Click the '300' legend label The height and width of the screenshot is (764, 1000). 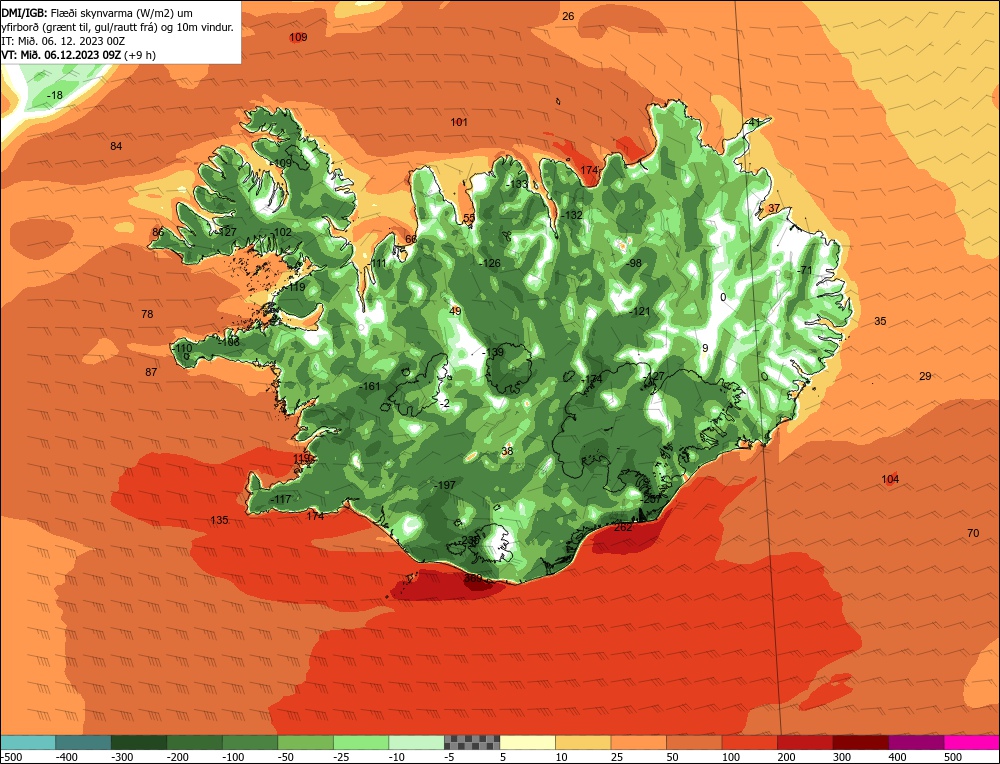click(842, 757)
